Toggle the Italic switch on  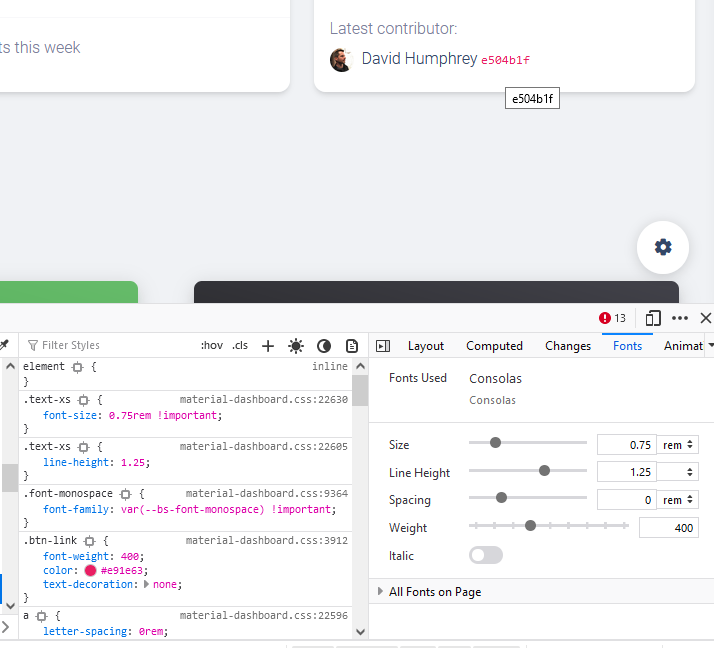pyautogui.click(x=486, y=555)
